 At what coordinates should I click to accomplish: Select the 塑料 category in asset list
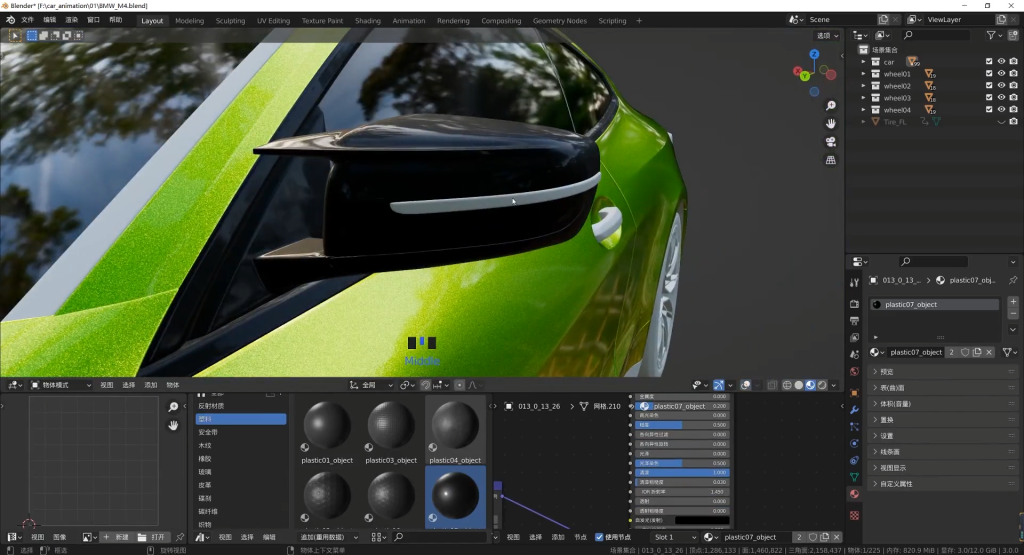pos(241,419)
